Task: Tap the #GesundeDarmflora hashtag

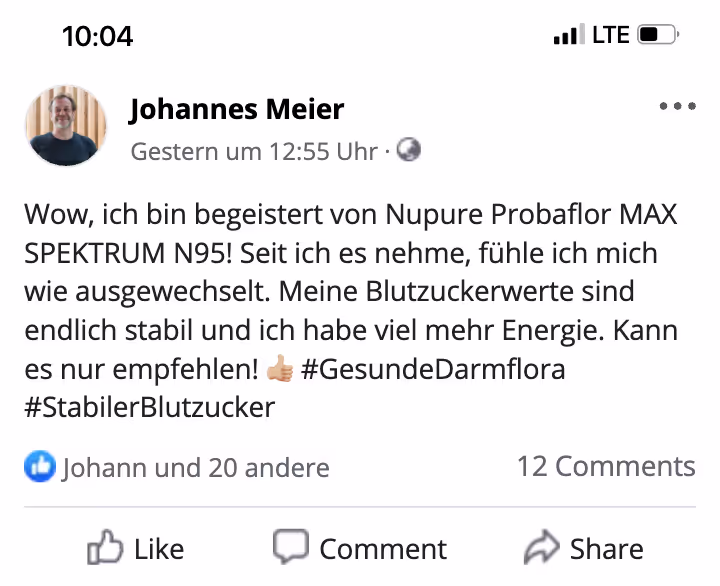Action: [433, 369]
